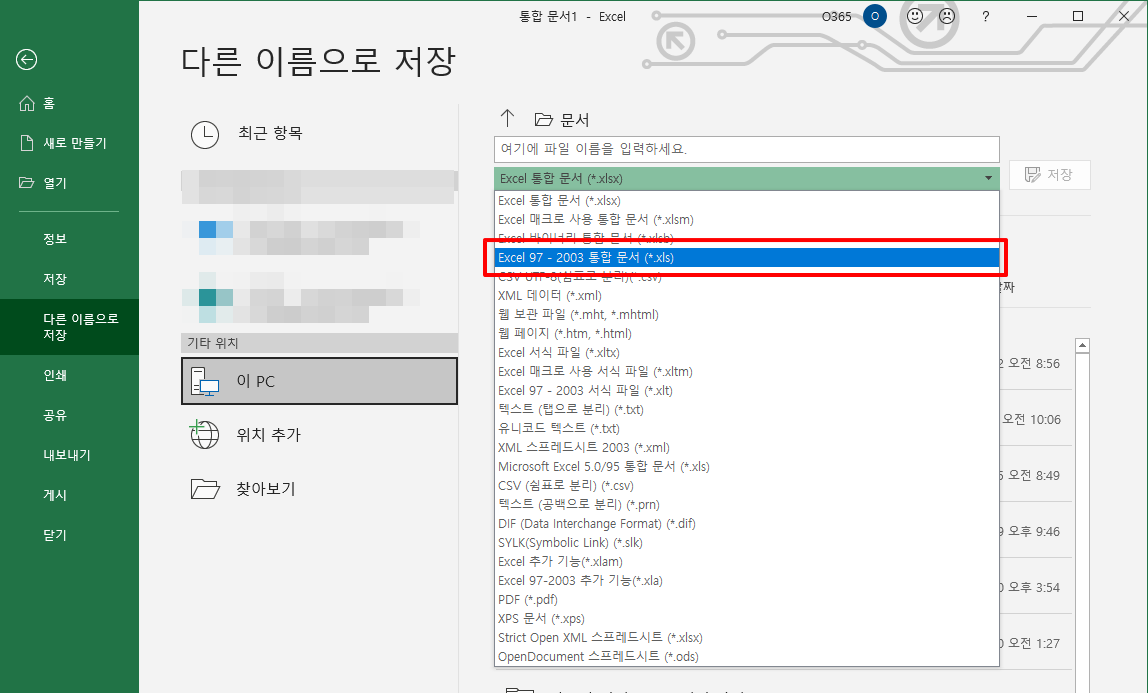This screenshot has width=1148, height=693.
Task: Select Excel 97 - 2003 통합 문서 (*.xls)
Action: click(747, 258)
